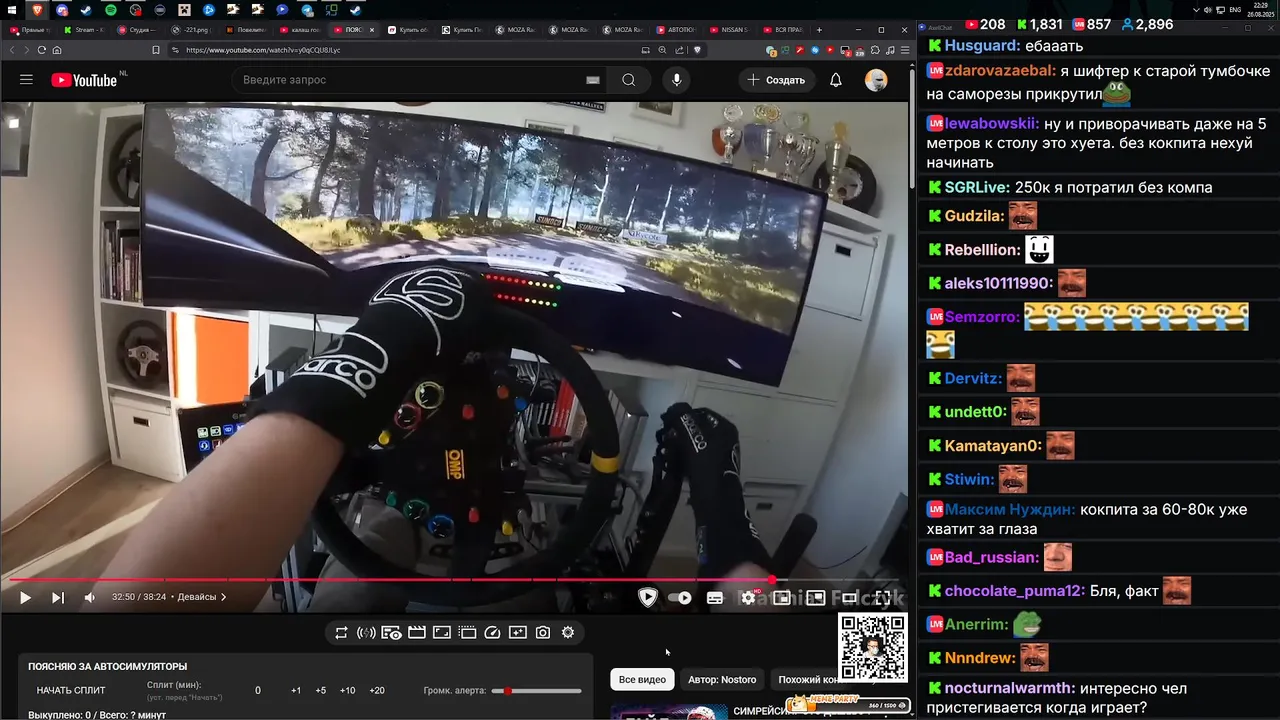Open a new browser tab
The width and height of the screenshot is (1280, 720).
tap(819, 30)
